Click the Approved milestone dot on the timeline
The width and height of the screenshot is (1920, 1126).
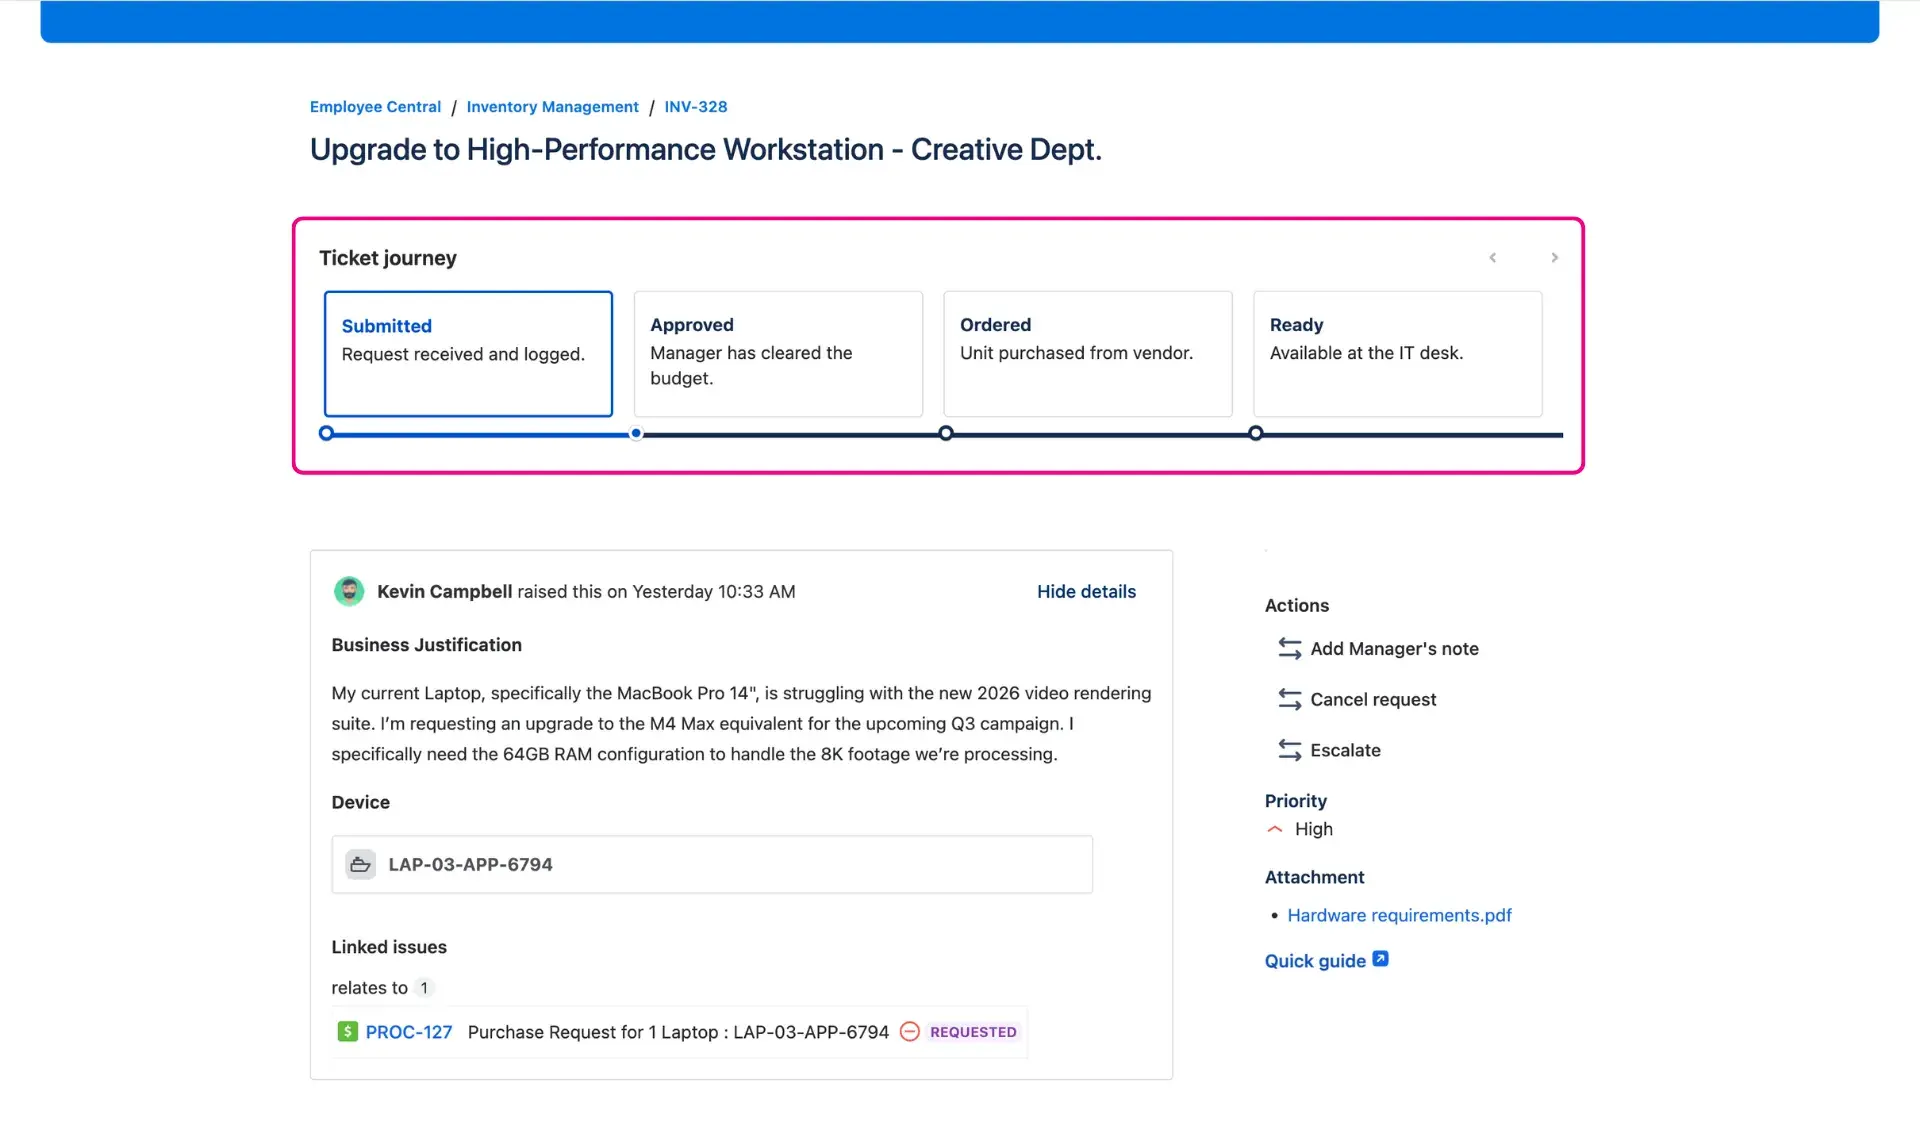[x=636, y=433]
